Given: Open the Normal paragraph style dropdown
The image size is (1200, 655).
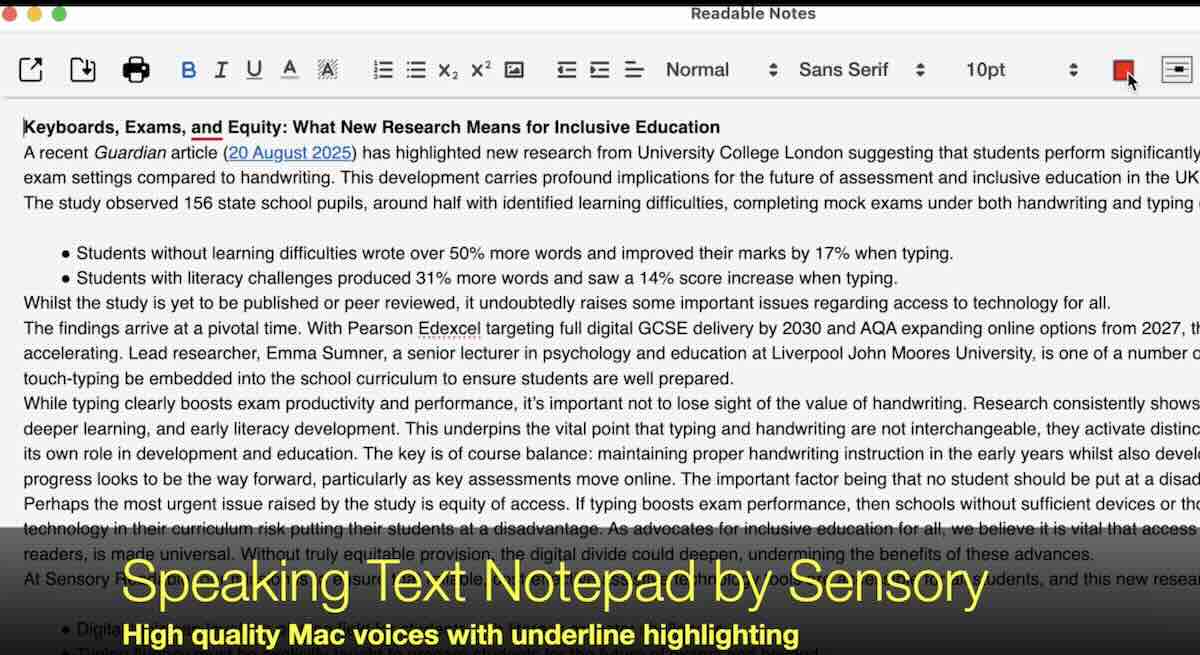Looking at the screenshot, I should (721, 70).
